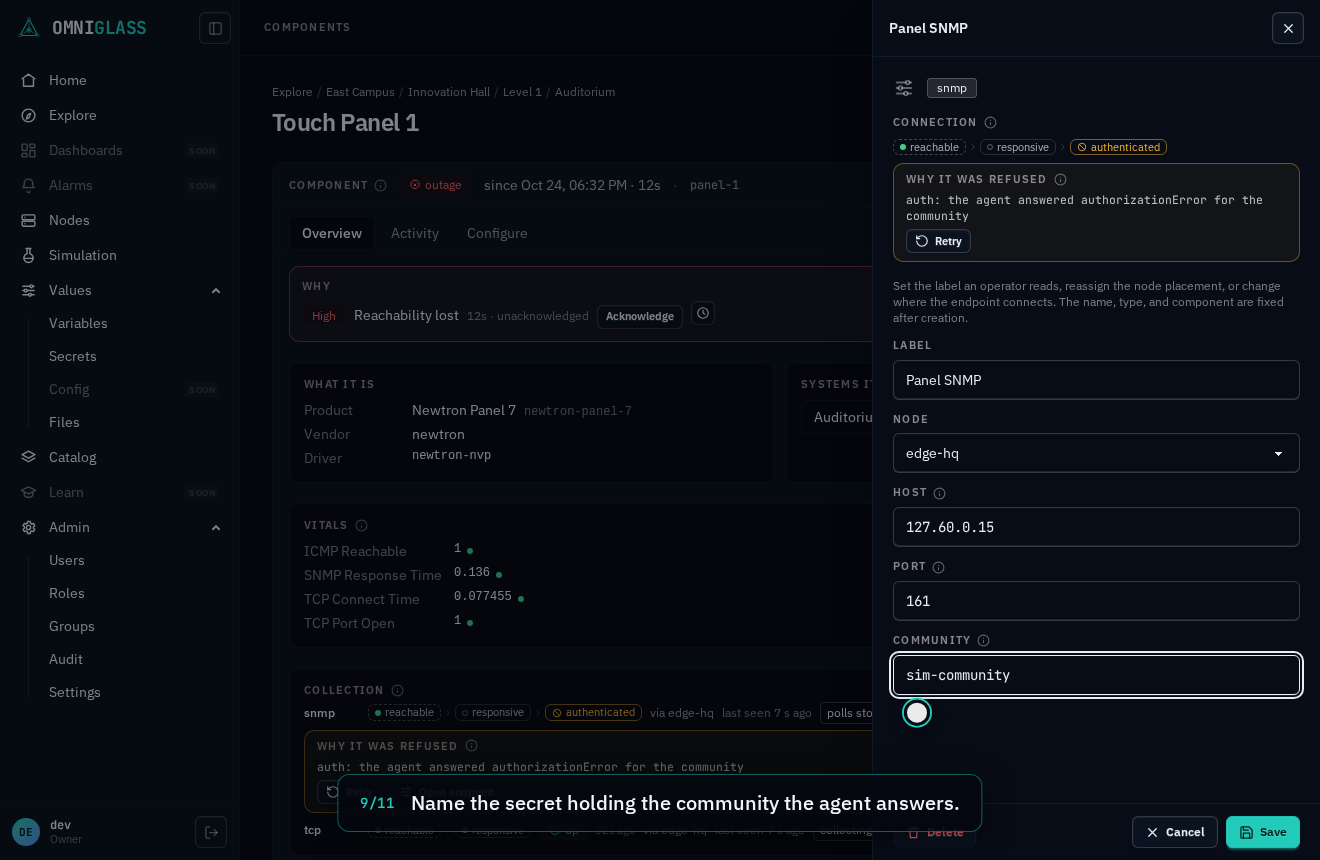
Task: Click the clock icon next to Acknowledge
Action: pos(703,314)
